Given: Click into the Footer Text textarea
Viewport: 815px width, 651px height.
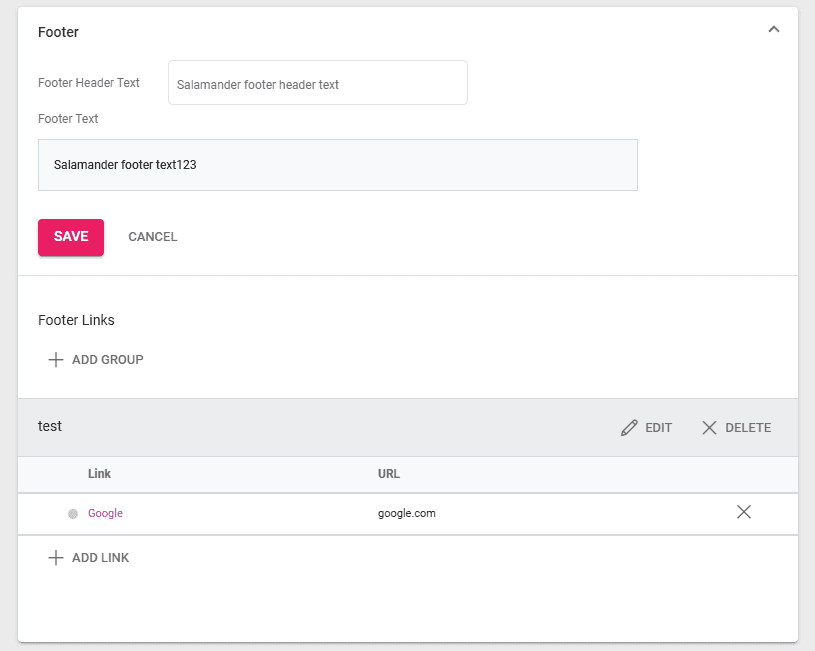Looking at the screenshot, I should coord(337,165).
